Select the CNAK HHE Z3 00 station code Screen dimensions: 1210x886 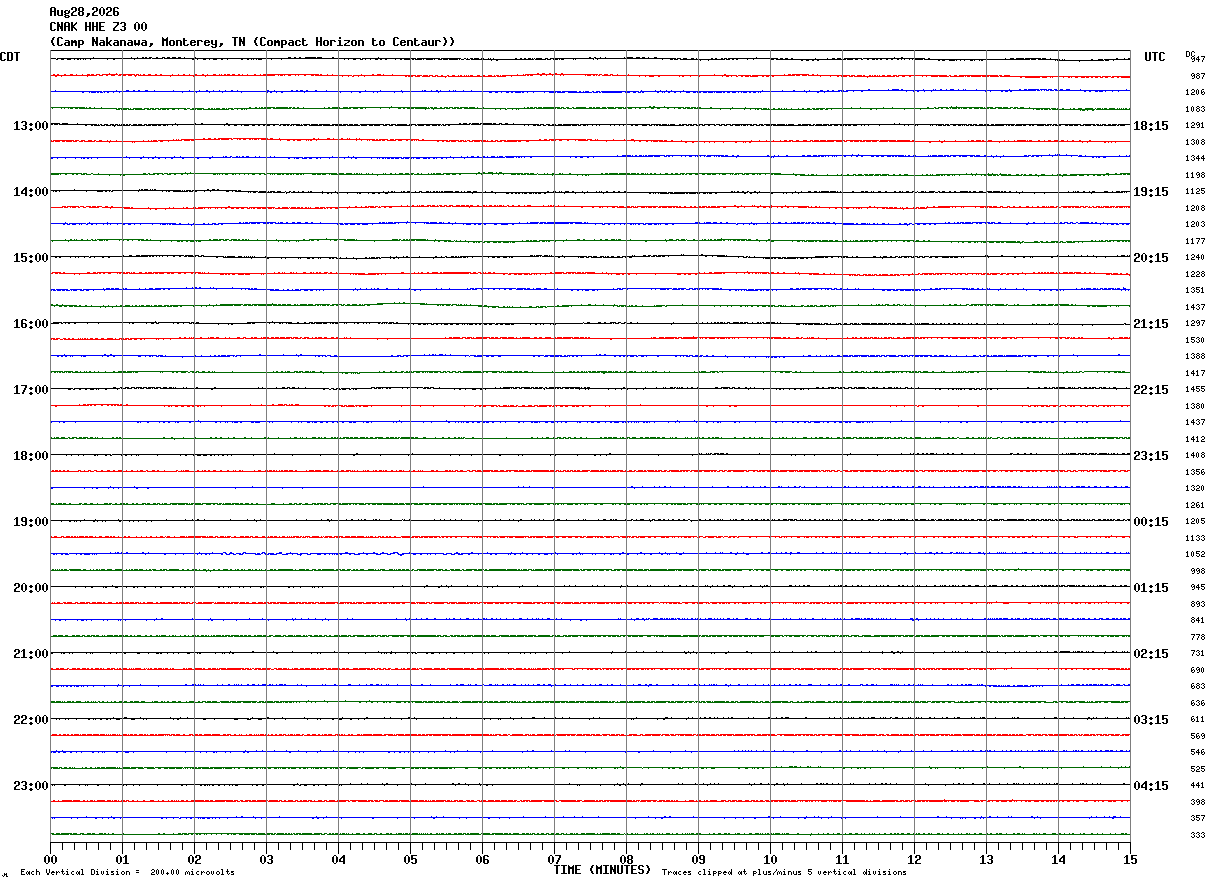pos(98,27)
